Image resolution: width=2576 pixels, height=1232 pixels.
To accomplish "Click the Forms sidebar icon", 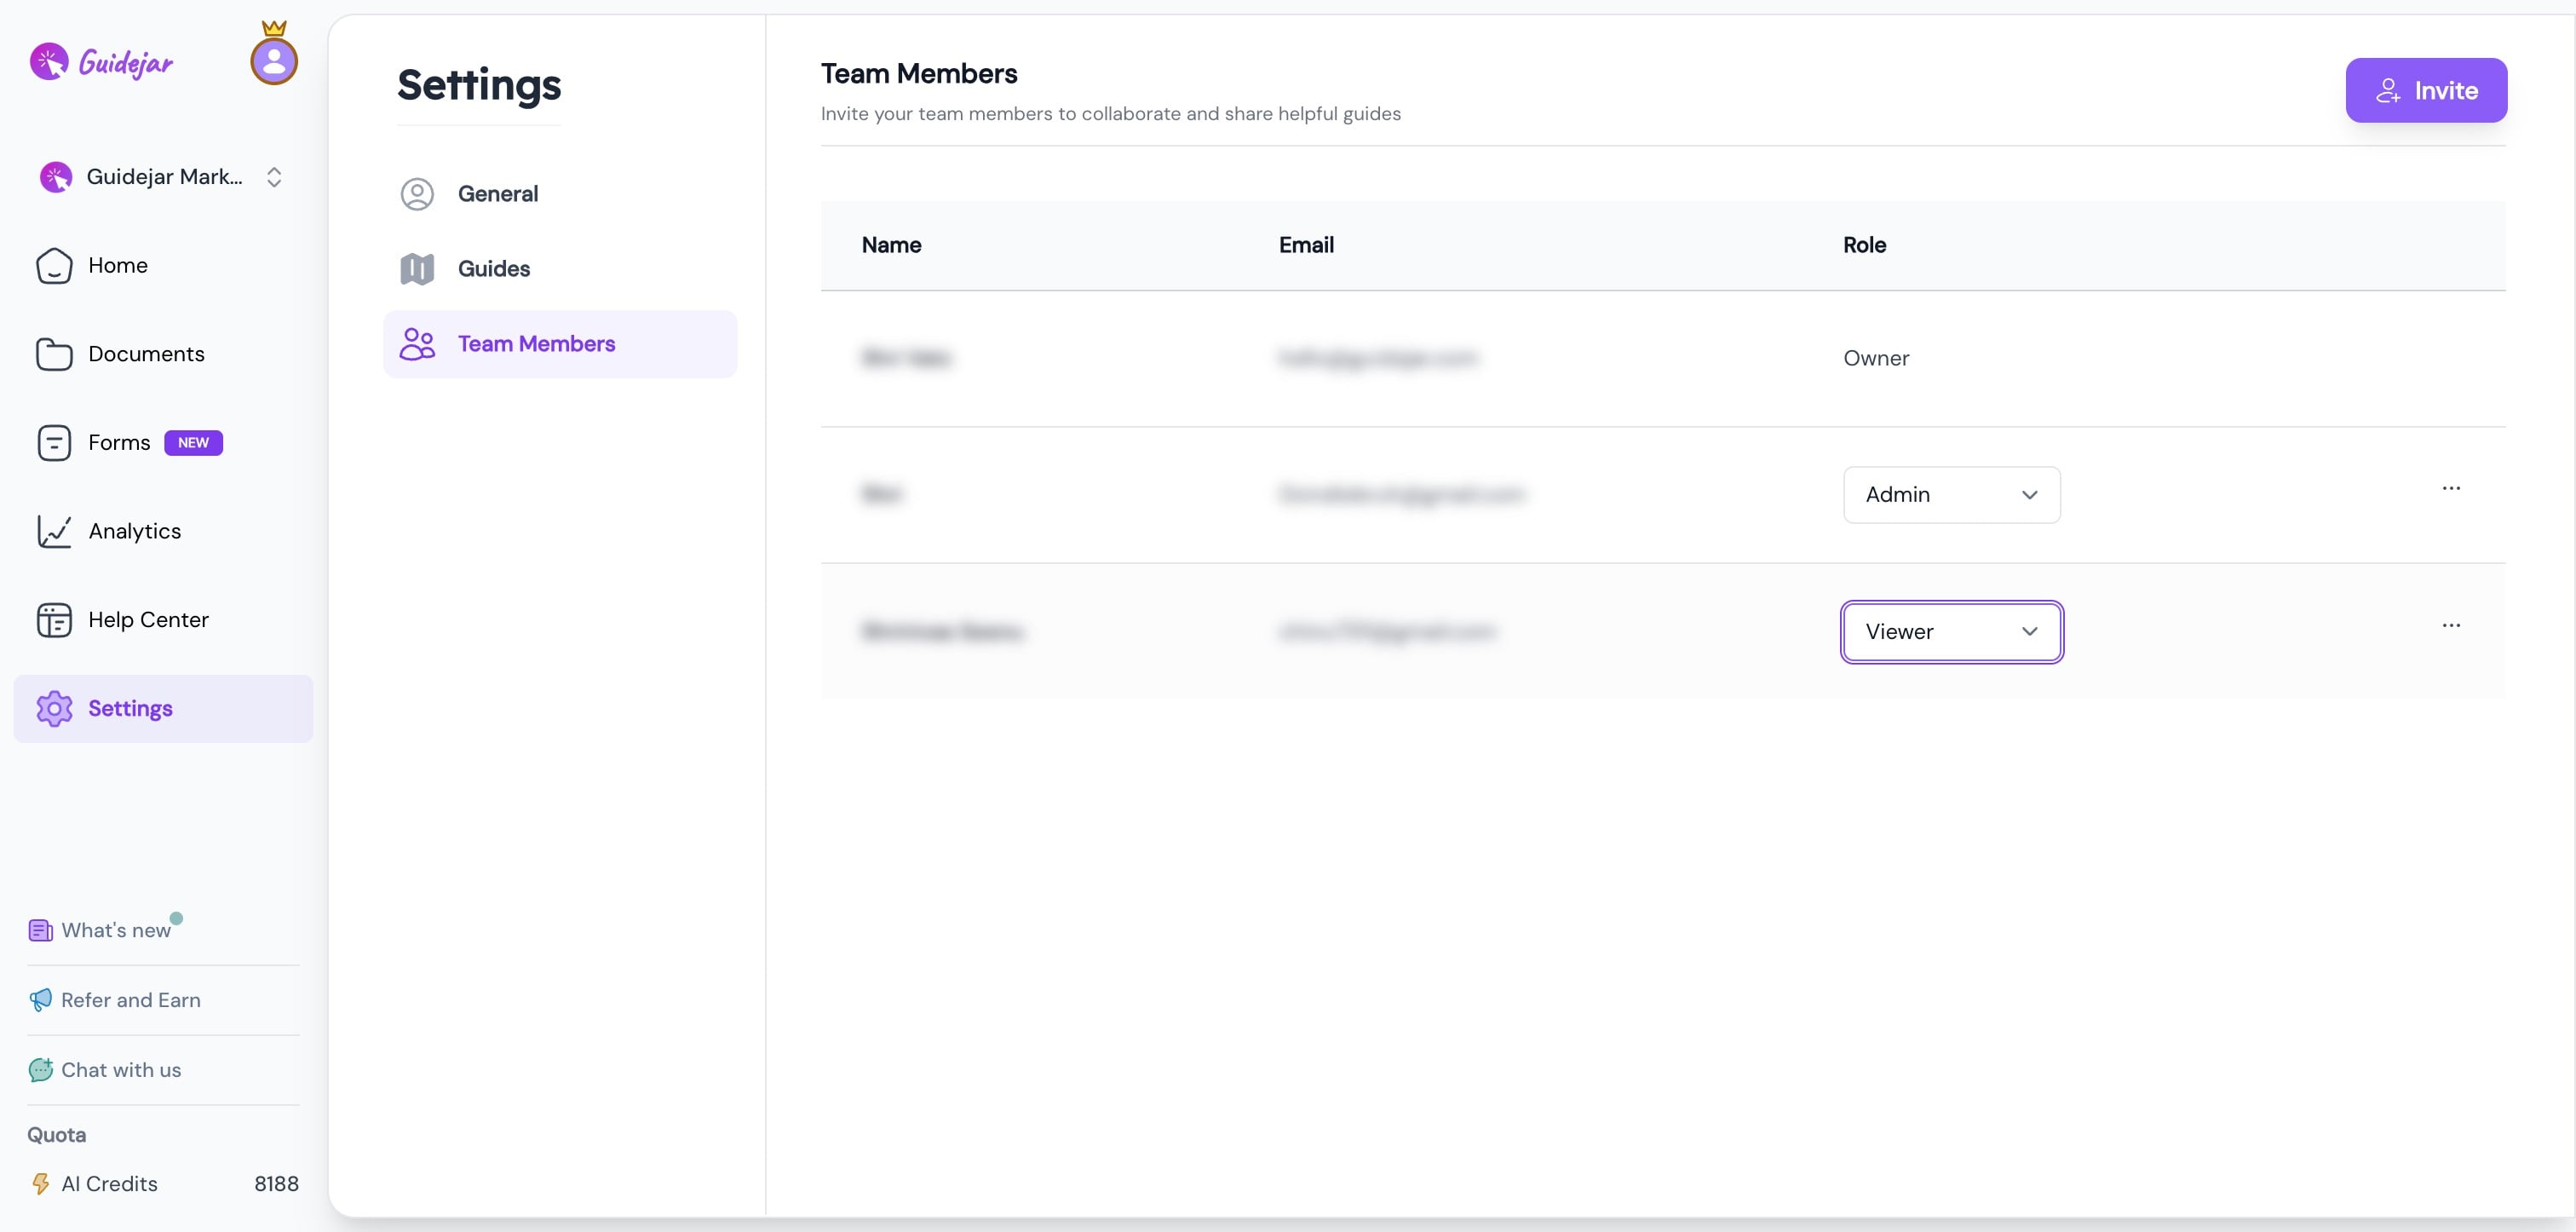I will click(x=54, y=443).
